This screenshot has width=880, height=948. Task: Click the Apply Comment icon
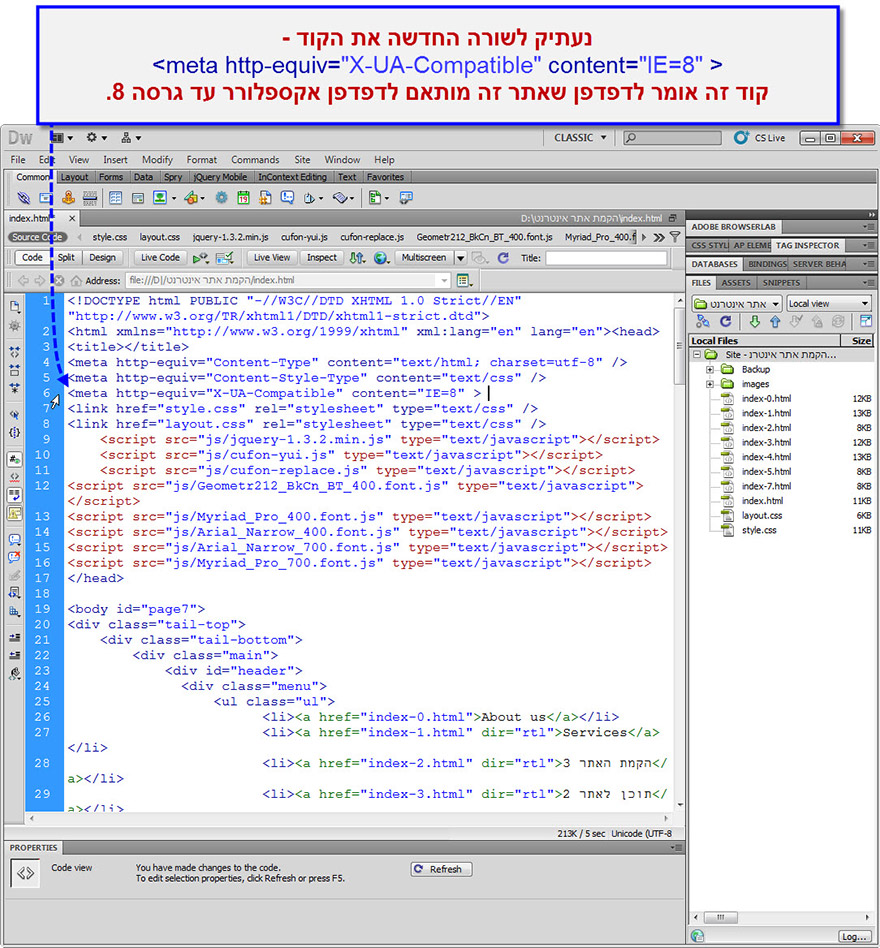pyautogui.click(x=15, y=539)
